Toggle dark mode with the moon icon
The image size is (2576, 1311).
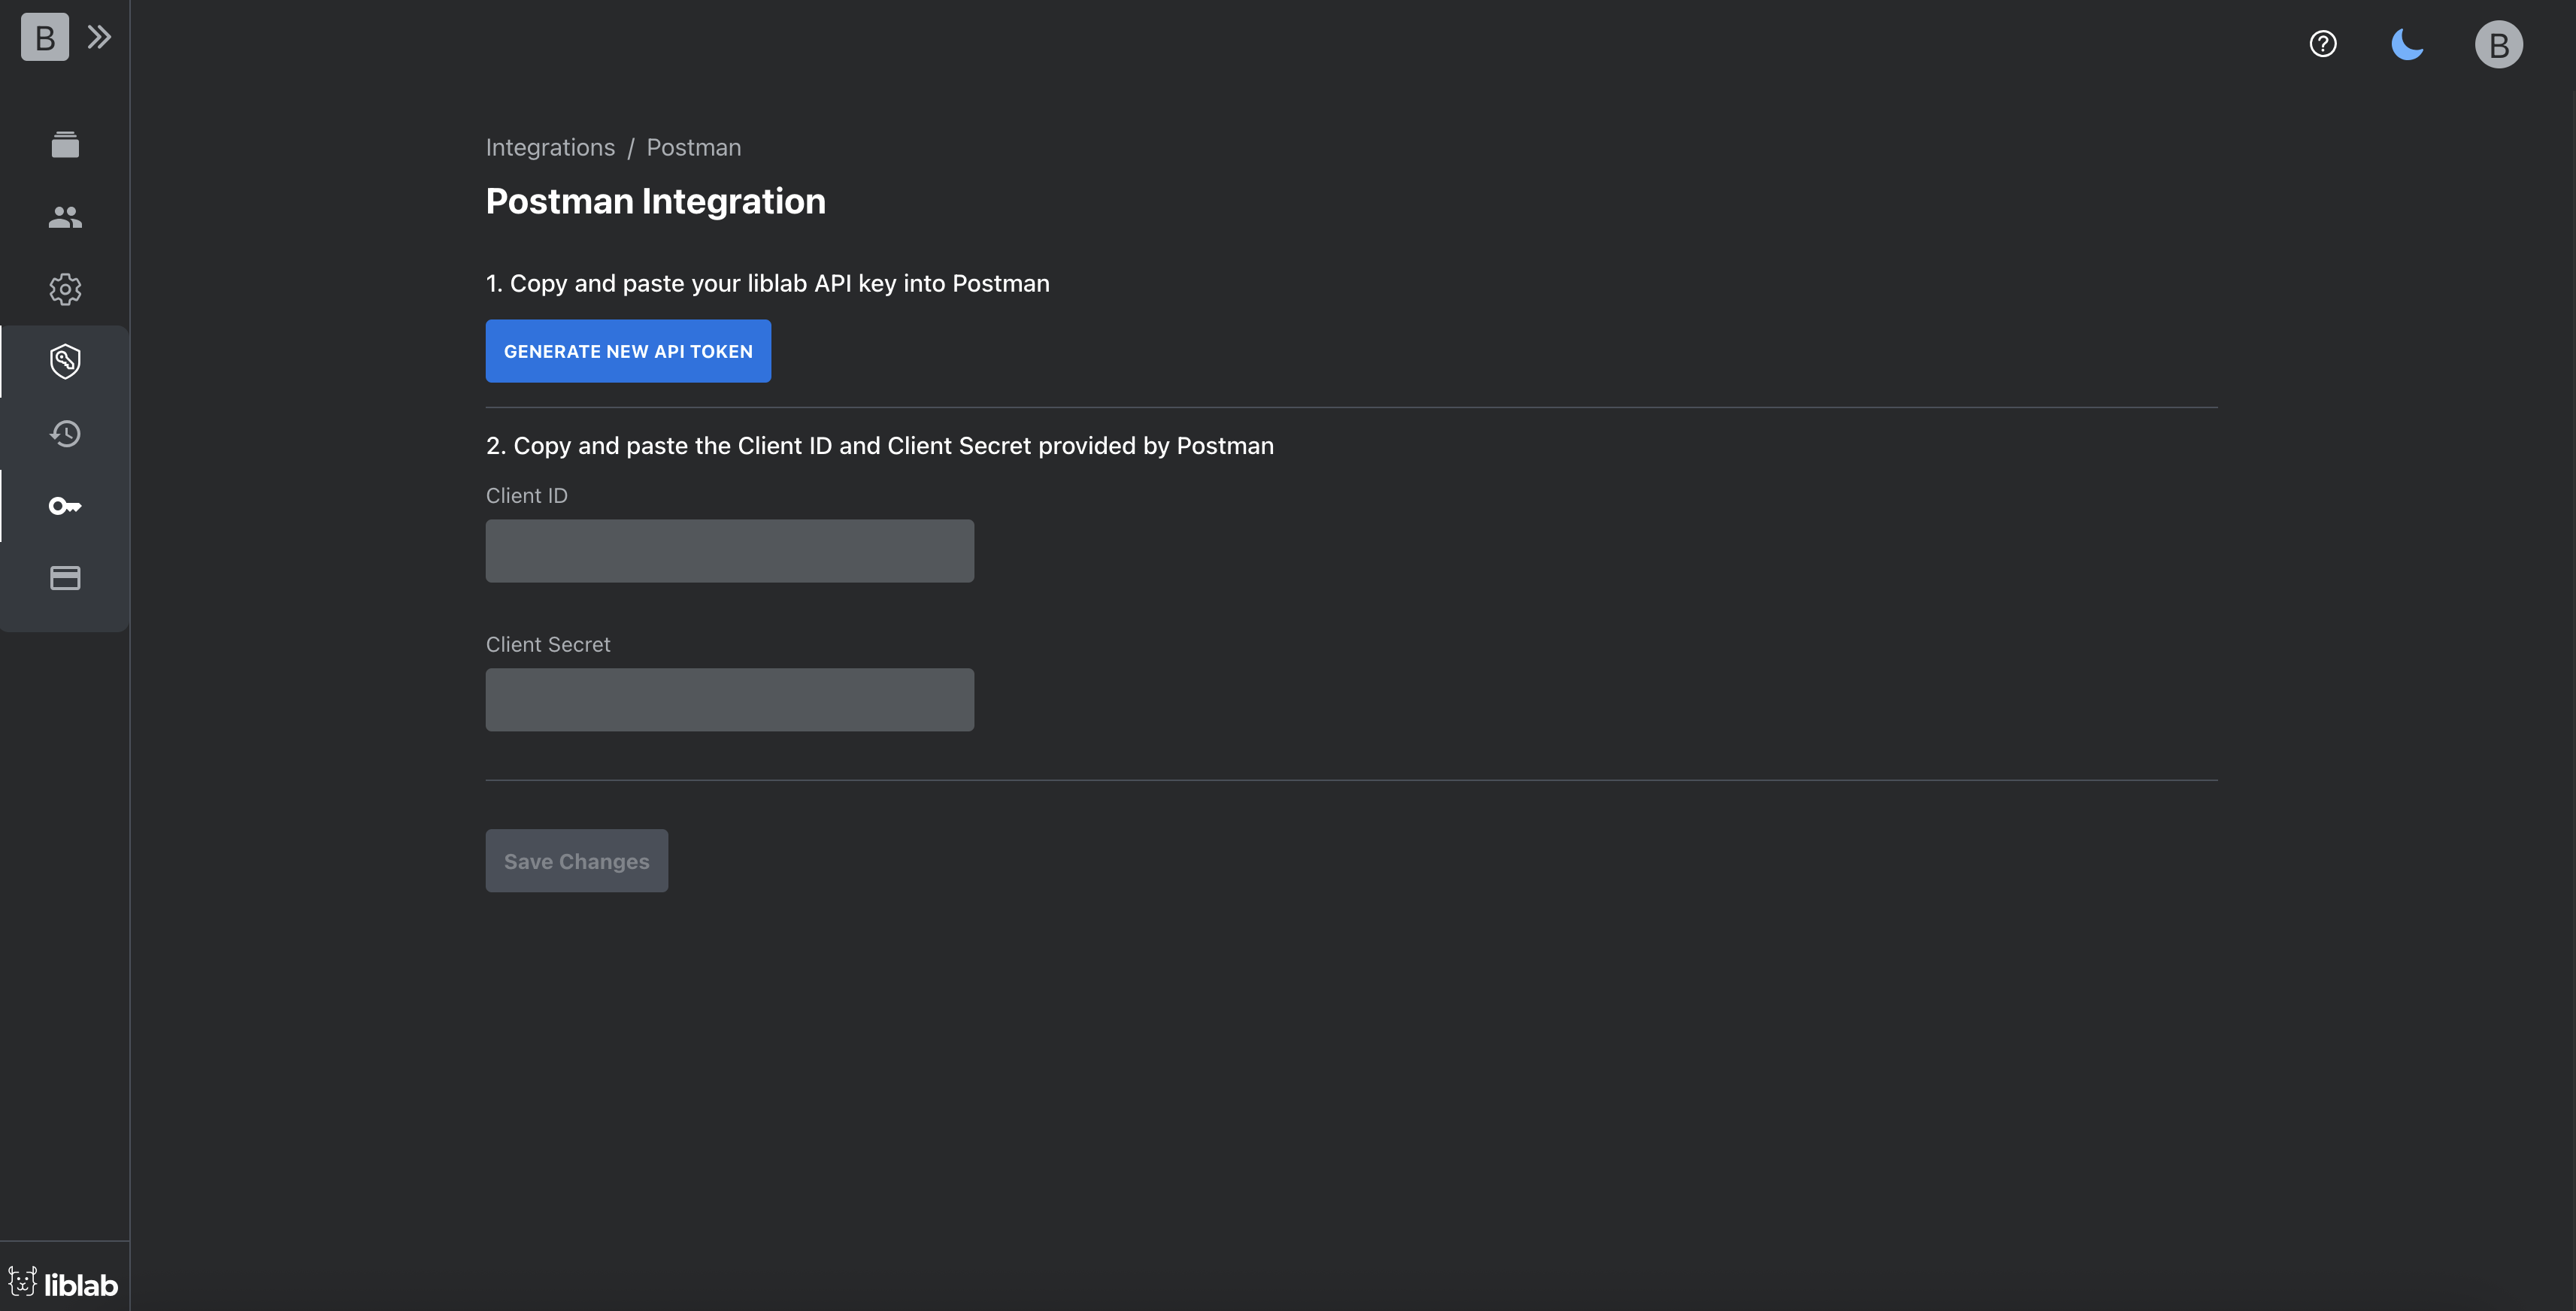click(2408, 43)
